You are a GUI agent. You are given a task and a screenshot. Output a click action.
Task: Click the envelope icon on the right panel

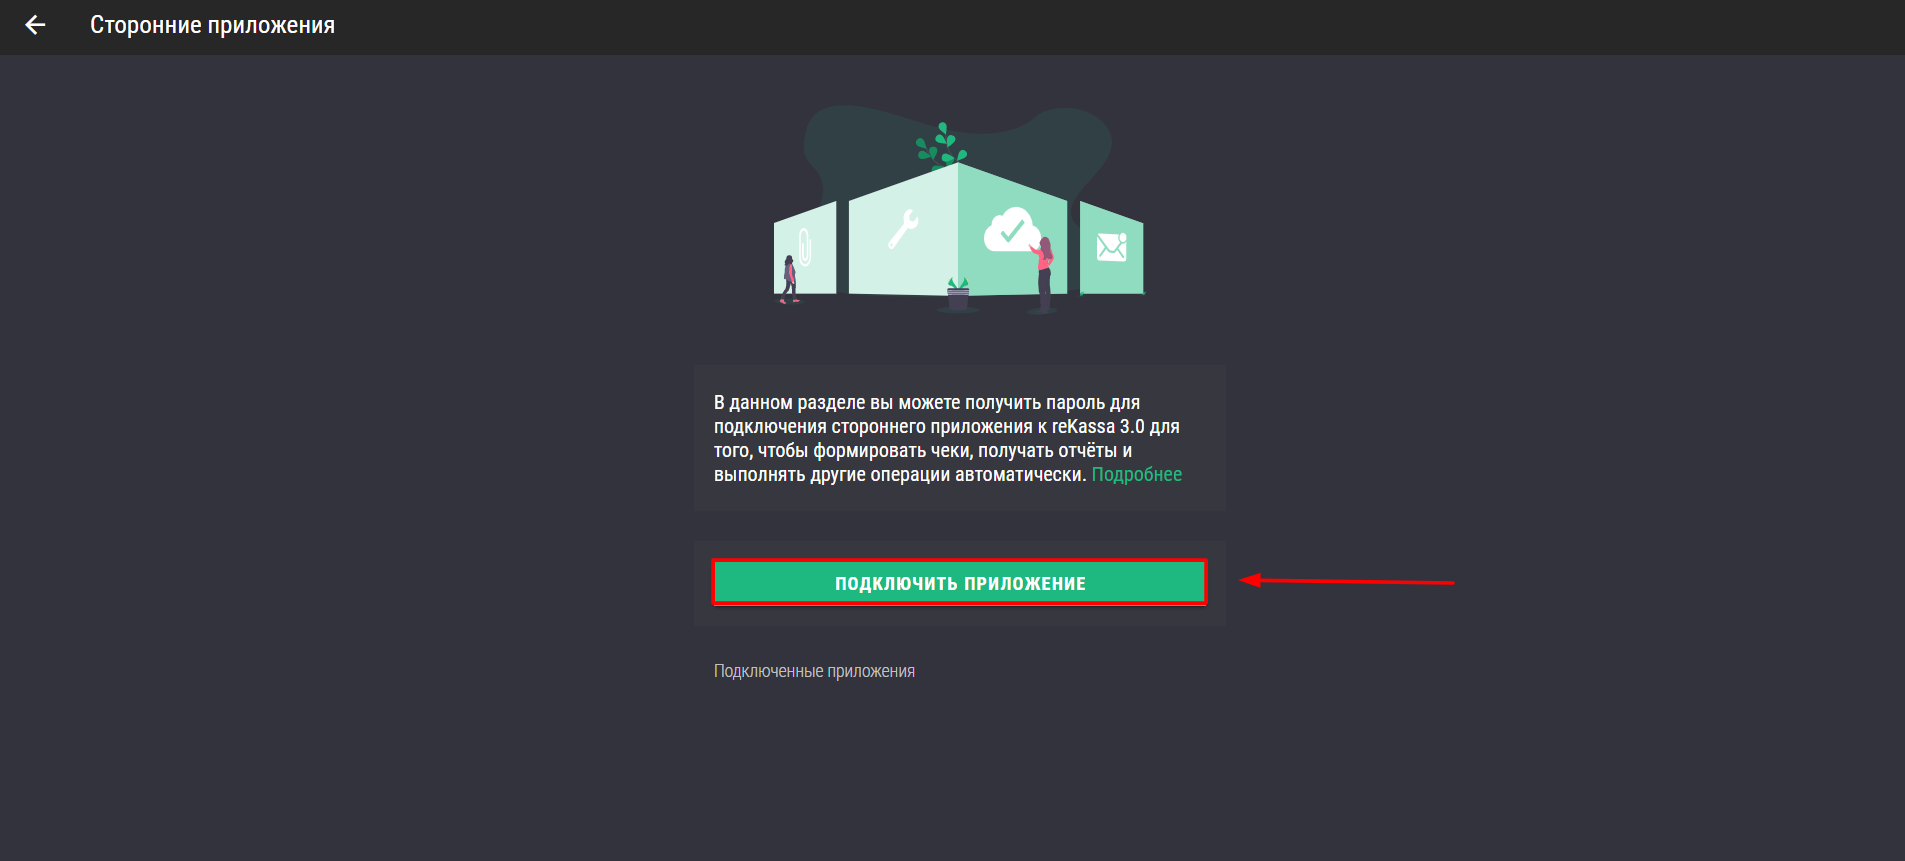point(1111,247)
